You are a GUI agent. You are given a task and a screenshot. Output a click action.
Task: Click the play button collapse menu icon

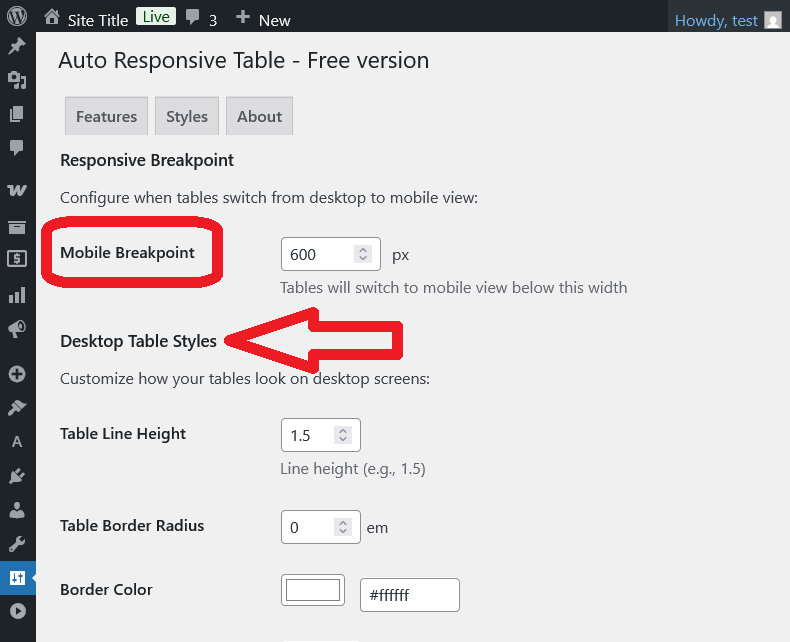(17, 611)
